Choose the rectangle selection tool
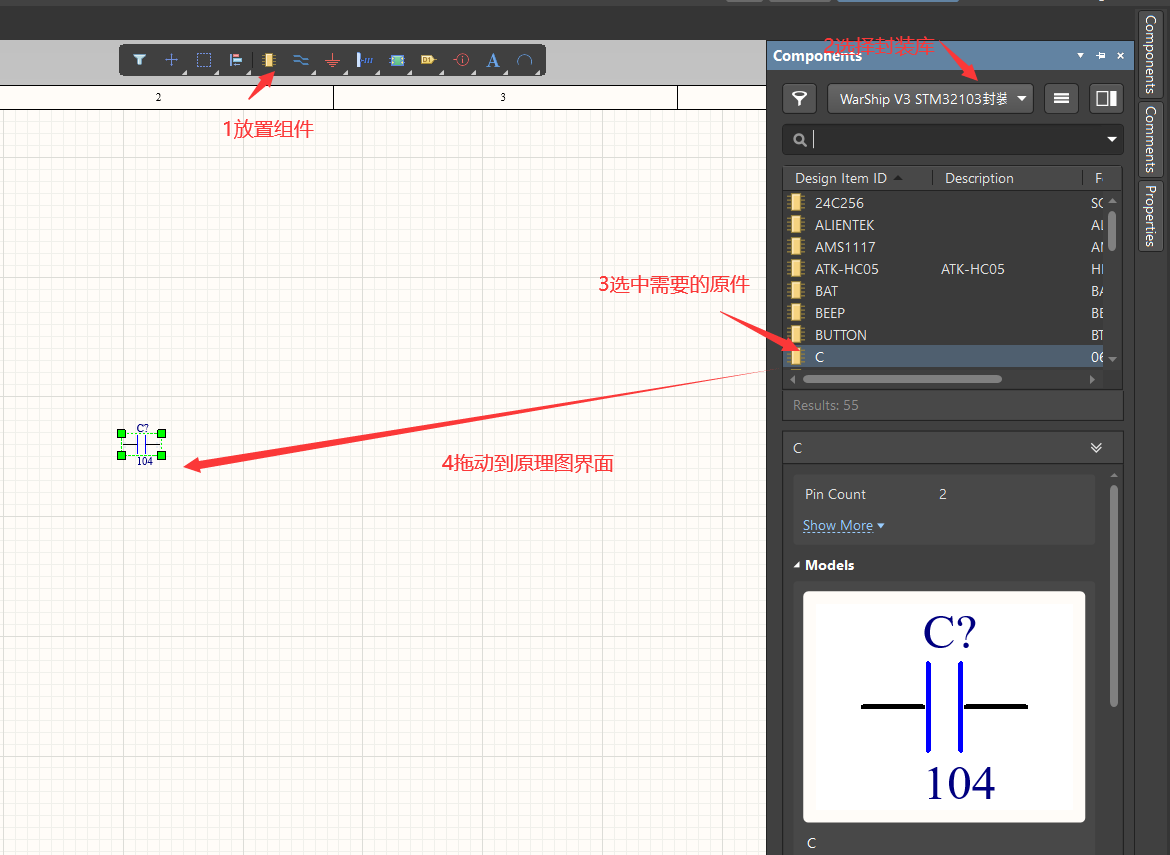 click(204, 60)
